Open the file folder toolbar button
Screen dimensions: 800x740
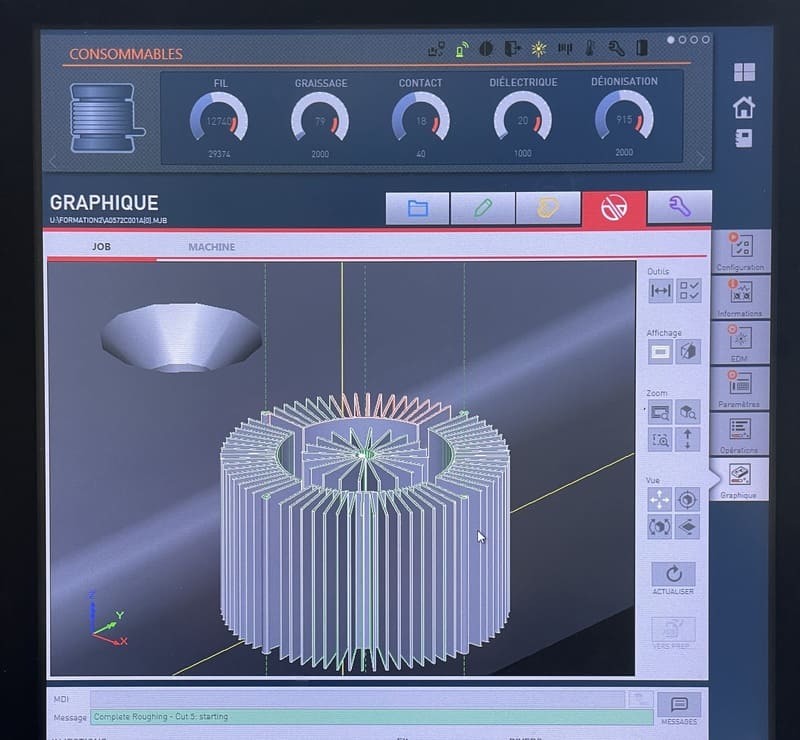(x=418, y=208)
